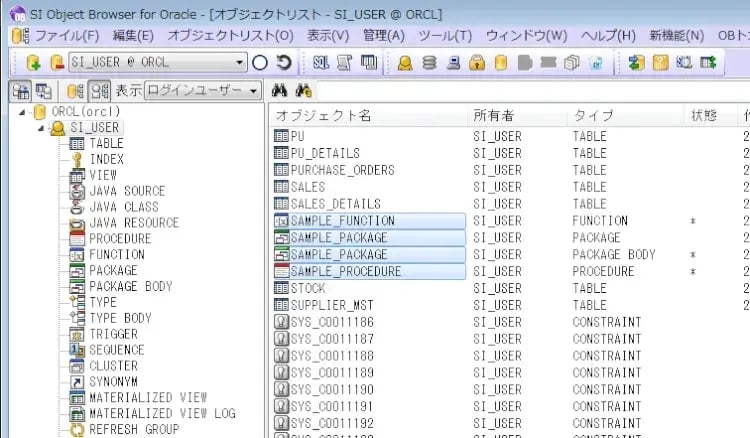Select TRIGGER in the object tree
The width and height of the screenshot is (750, 438).
coord(113,334)
